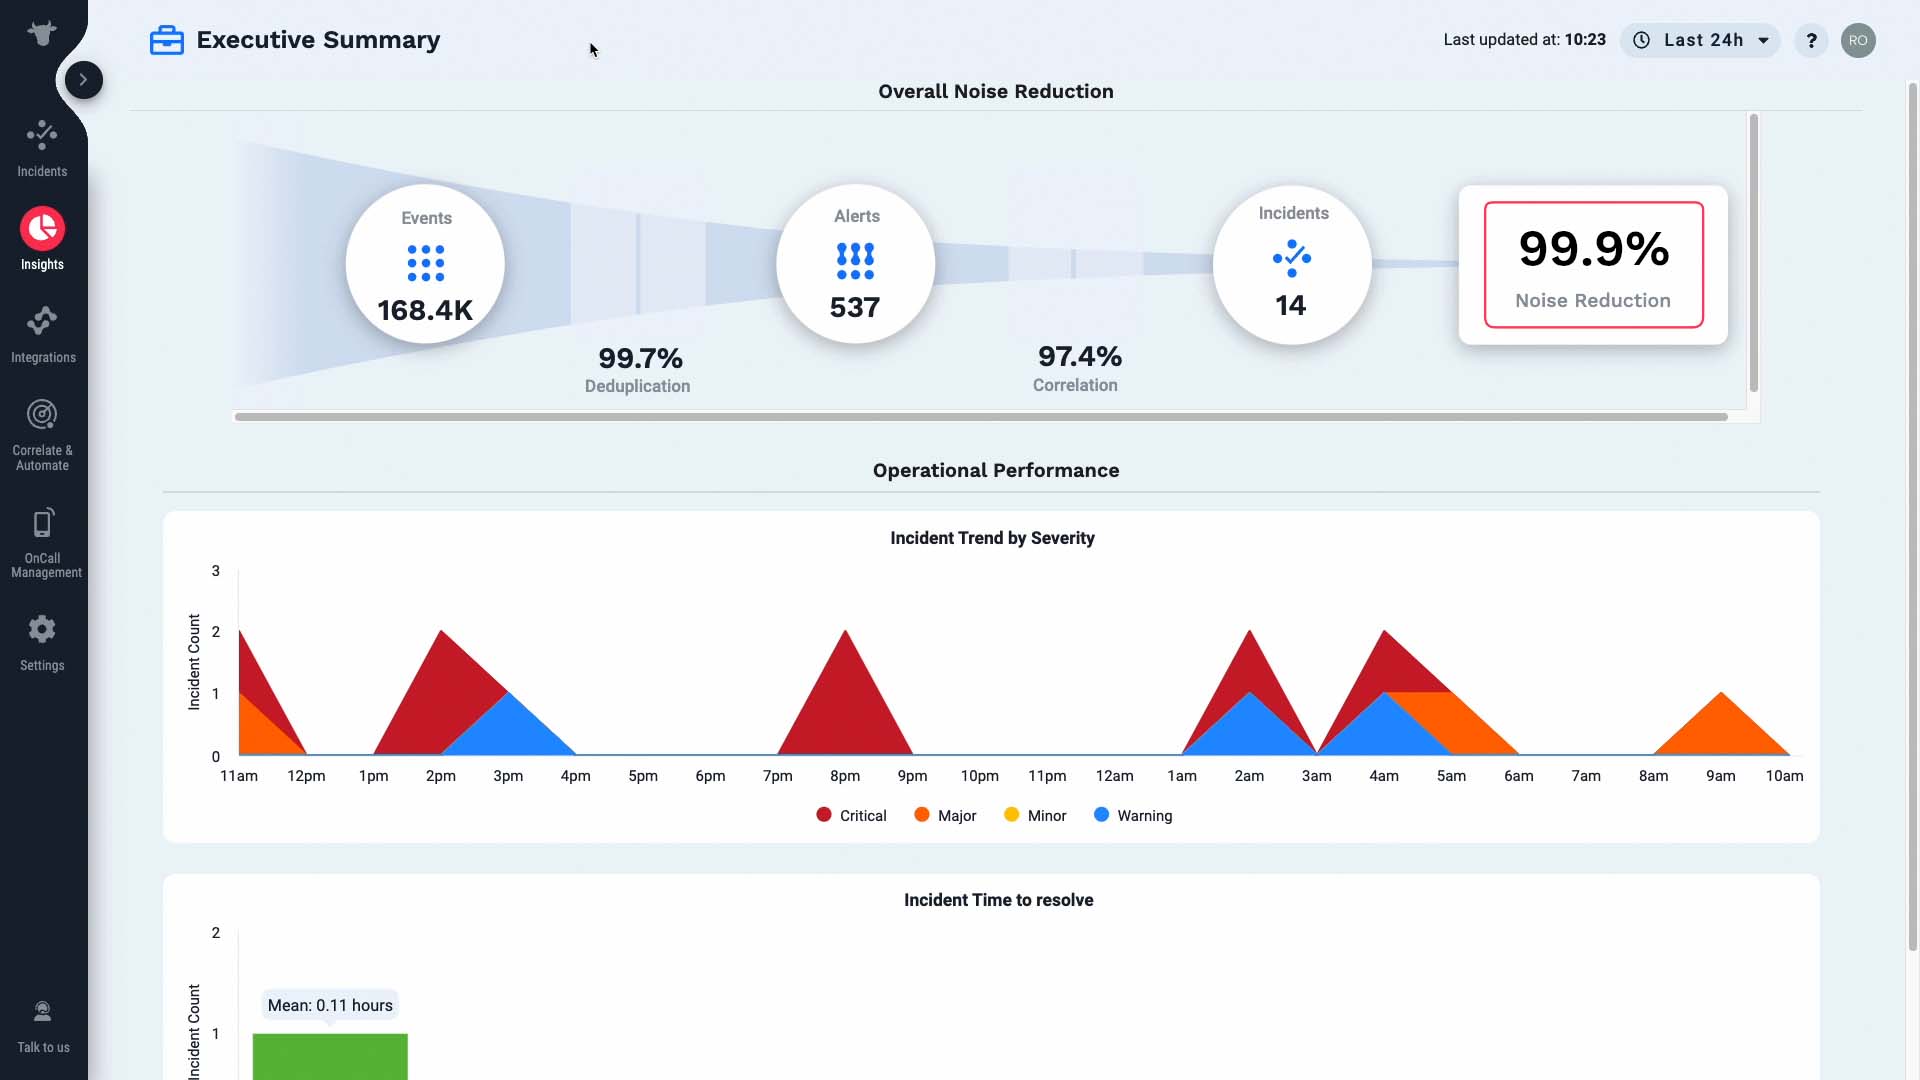Click the Mean: 0.11 hours label
1920x1080 pixels.
[x=330, y=1005]
